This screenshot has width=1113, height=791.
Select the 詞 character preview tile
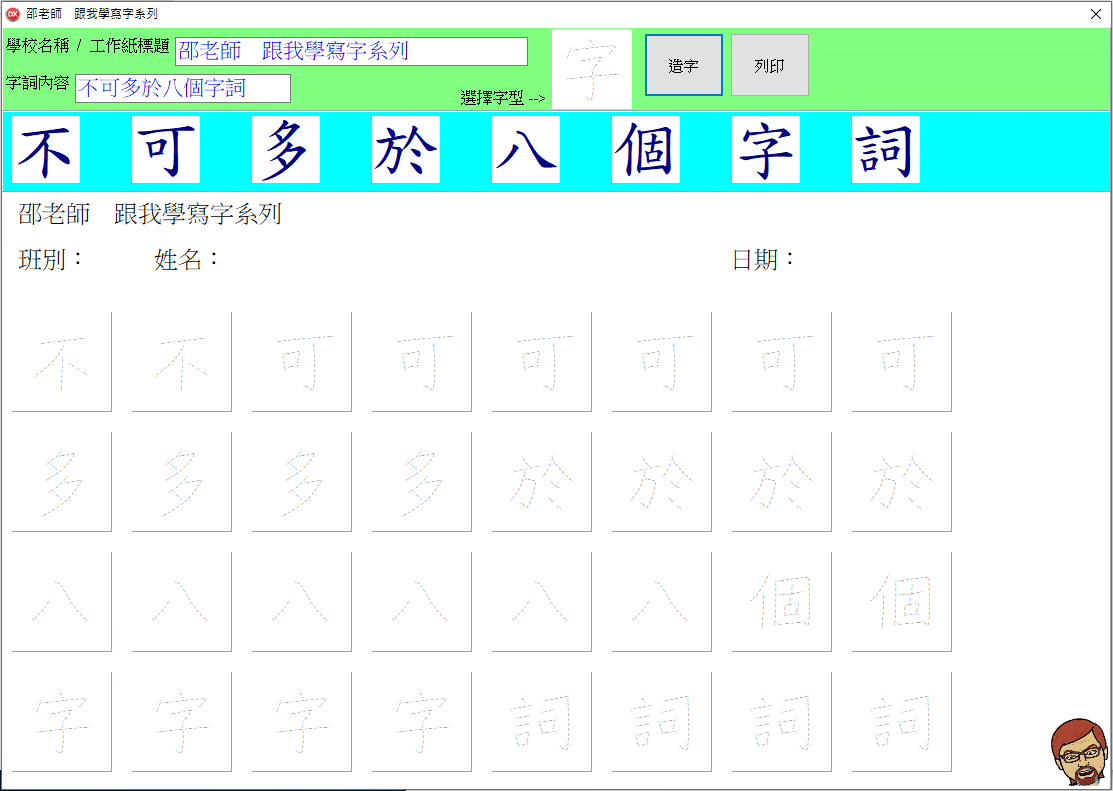885,148
